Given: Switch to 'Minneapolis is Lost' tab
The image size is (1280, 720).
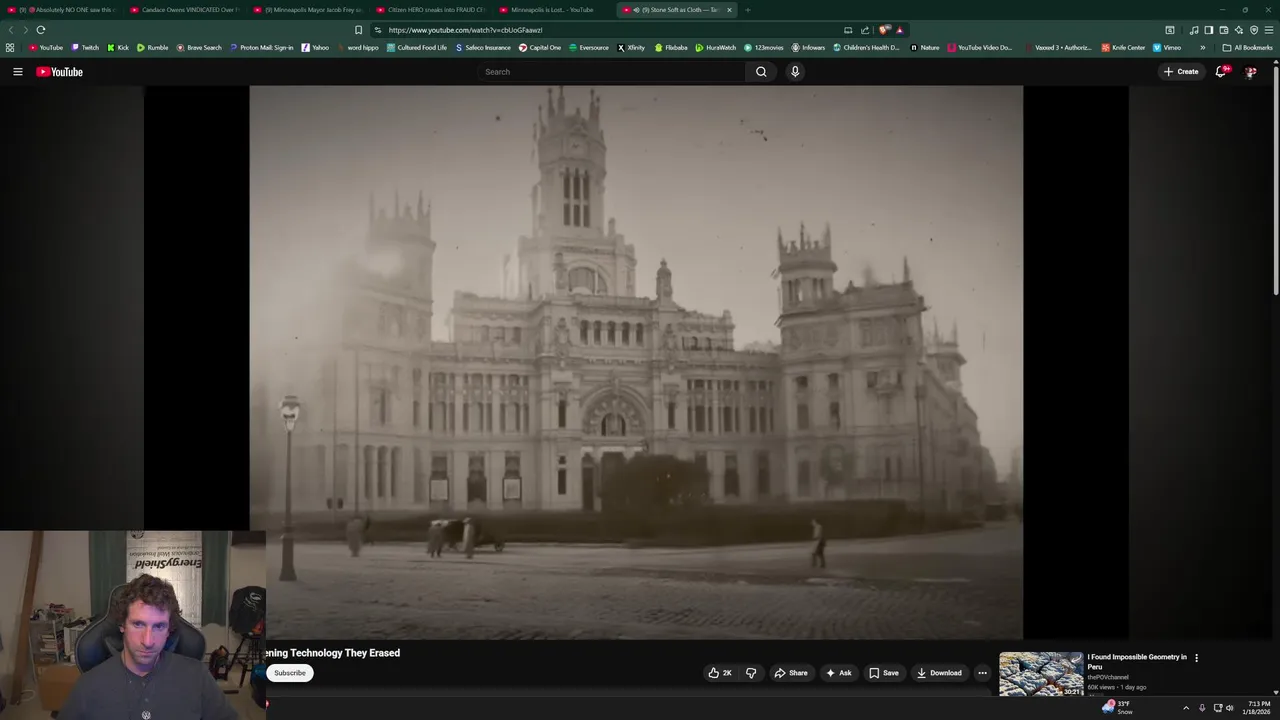Looking at the screenshot, I should click(x=554, y=10).
